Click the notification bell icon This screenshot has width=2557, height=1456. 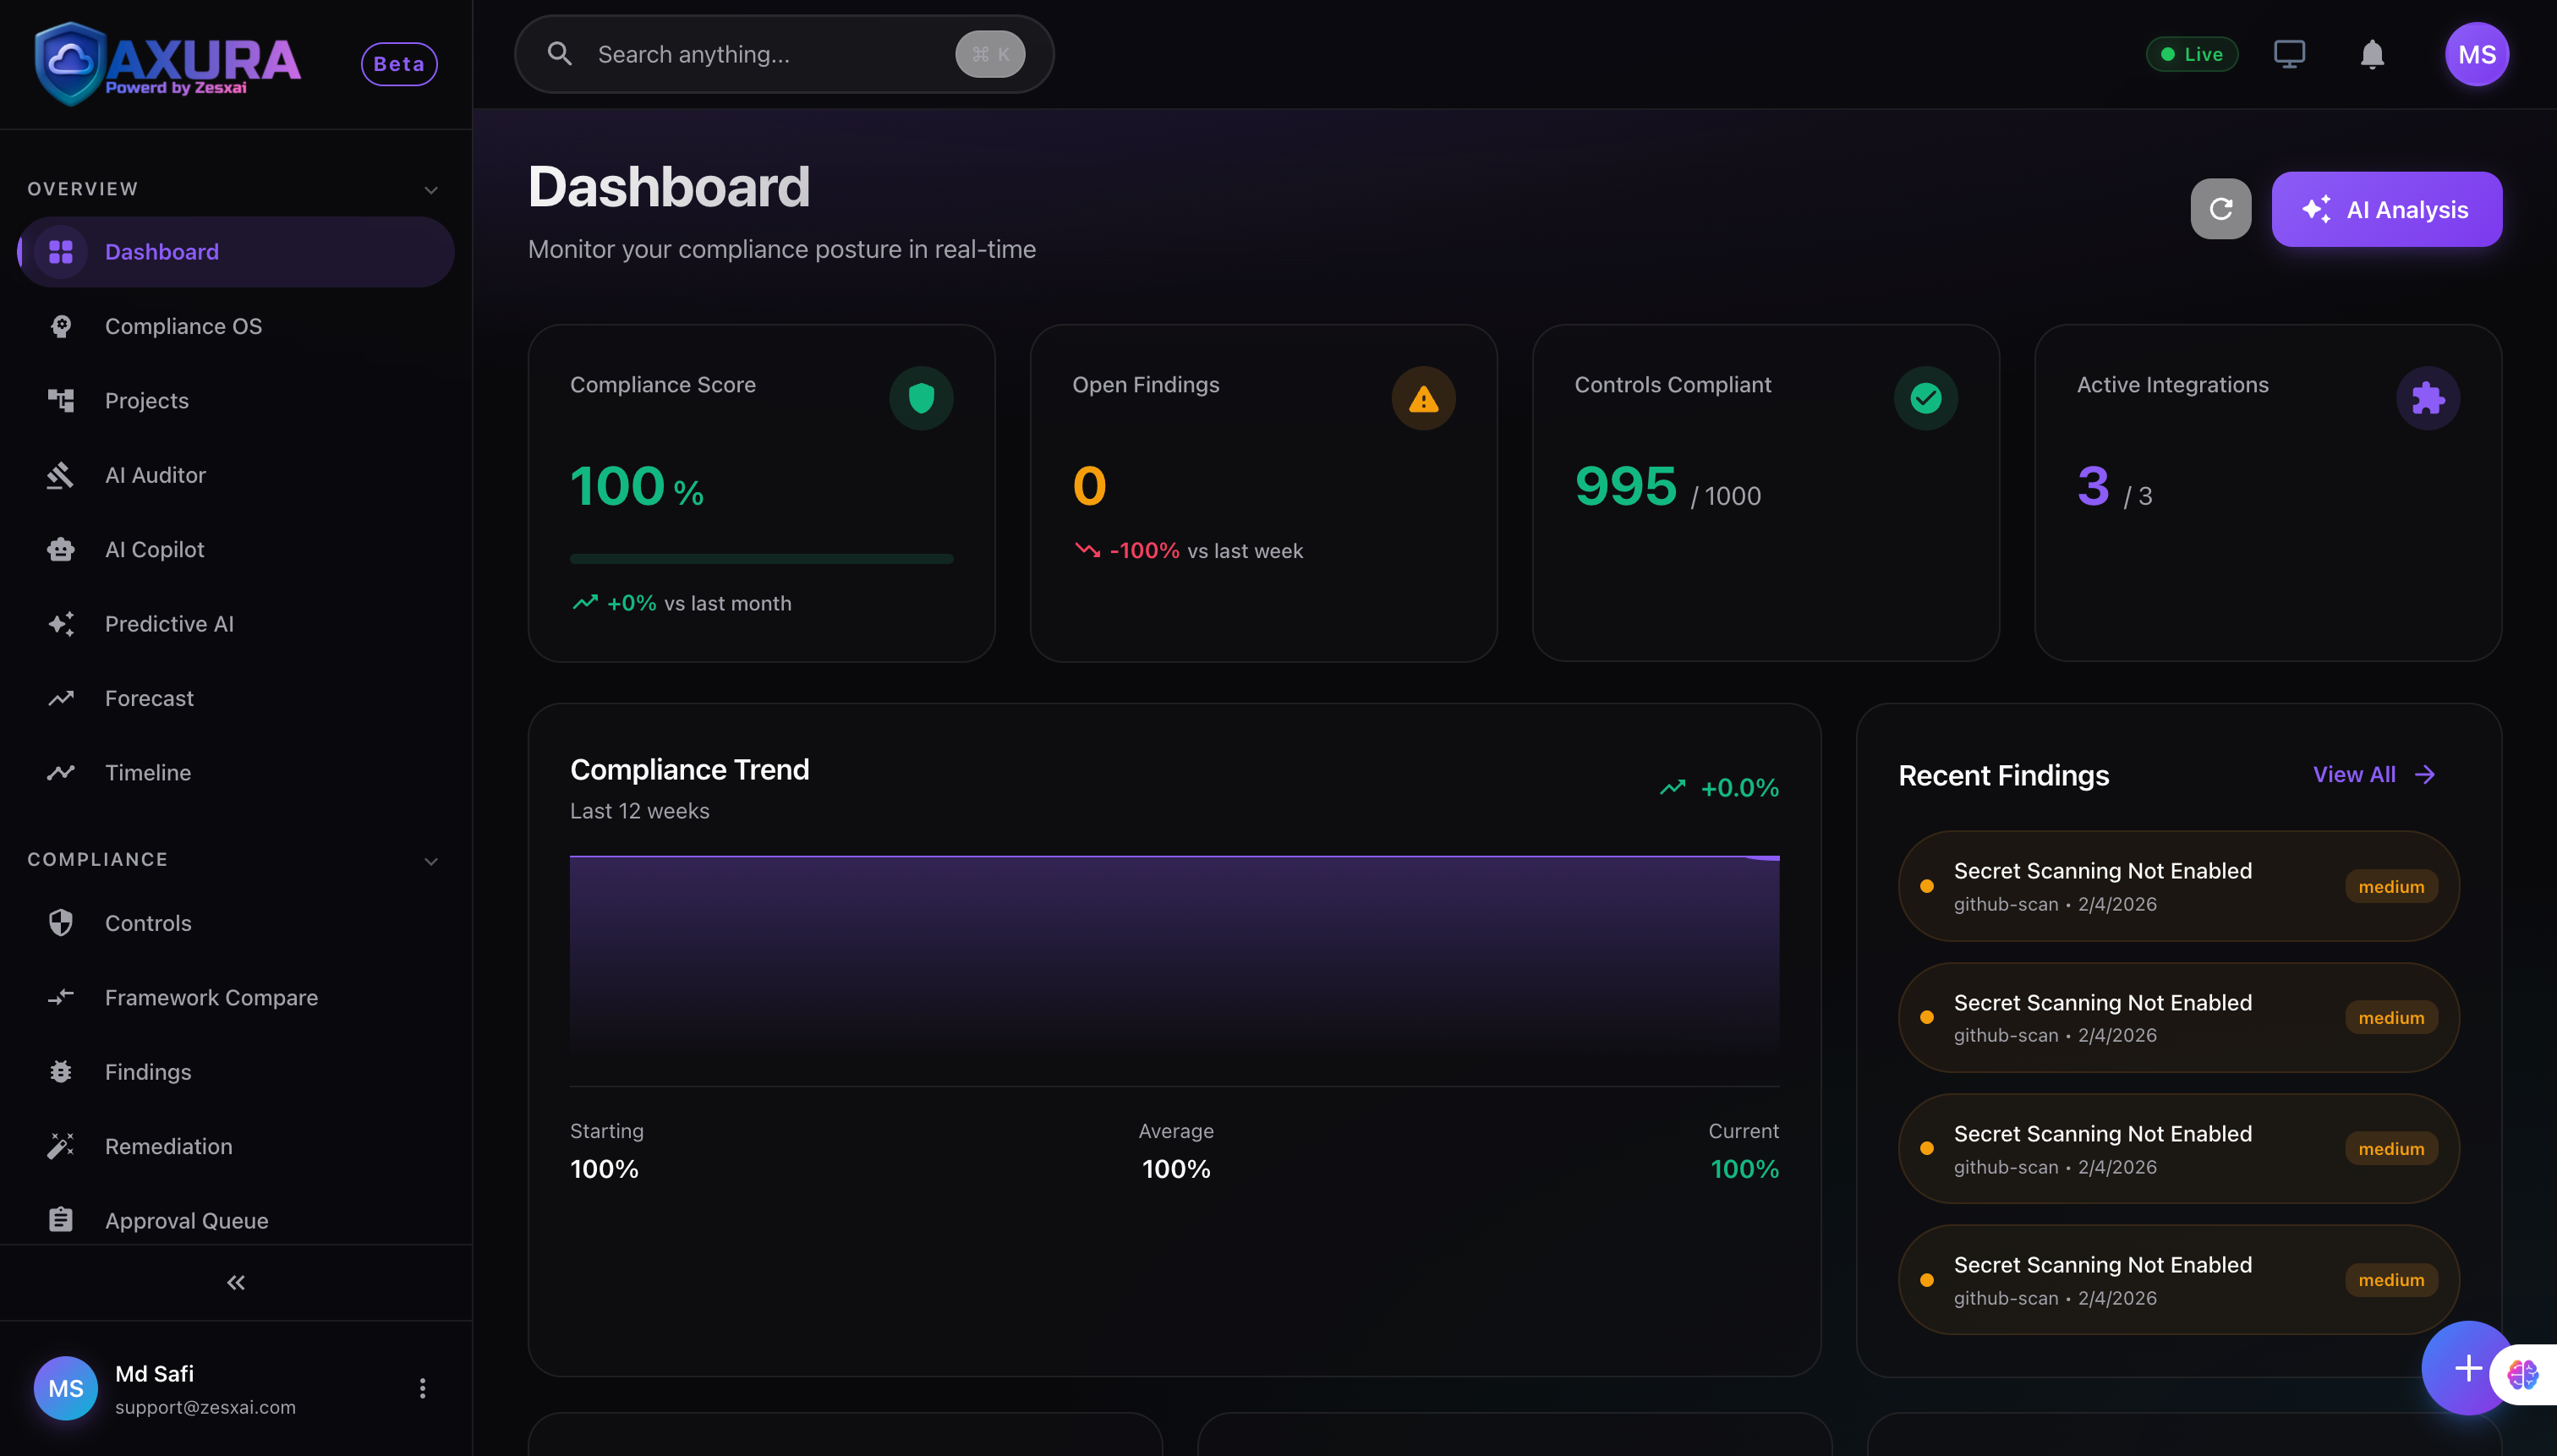pyautogui.click(x=2370, y=54)
